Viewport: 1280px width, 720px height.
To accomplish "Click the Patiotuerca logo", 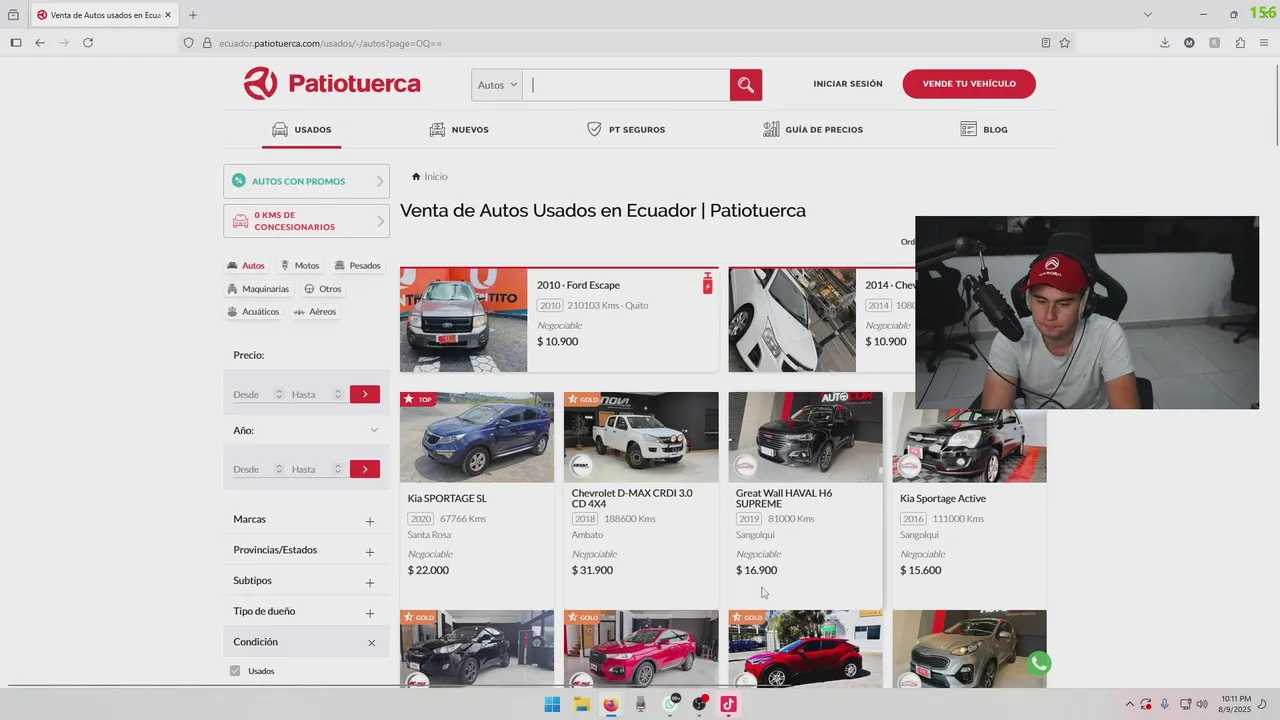I will tap(332, 84).
